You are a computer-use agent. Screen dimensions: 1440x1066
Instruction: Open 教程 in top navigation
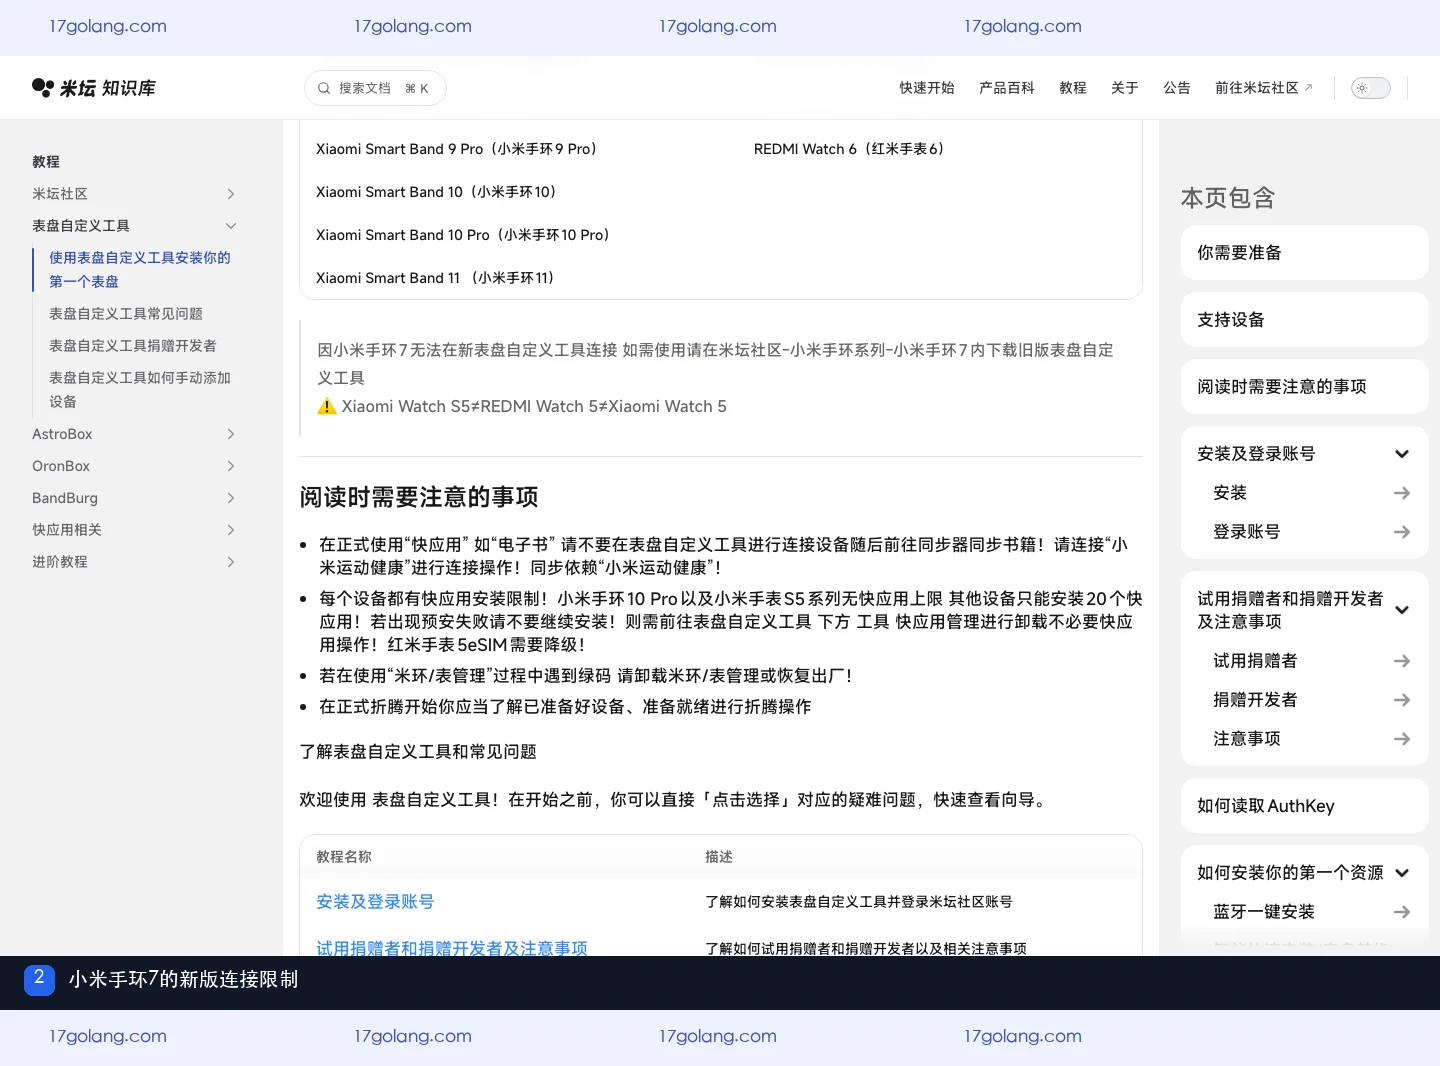point(1072,88)
